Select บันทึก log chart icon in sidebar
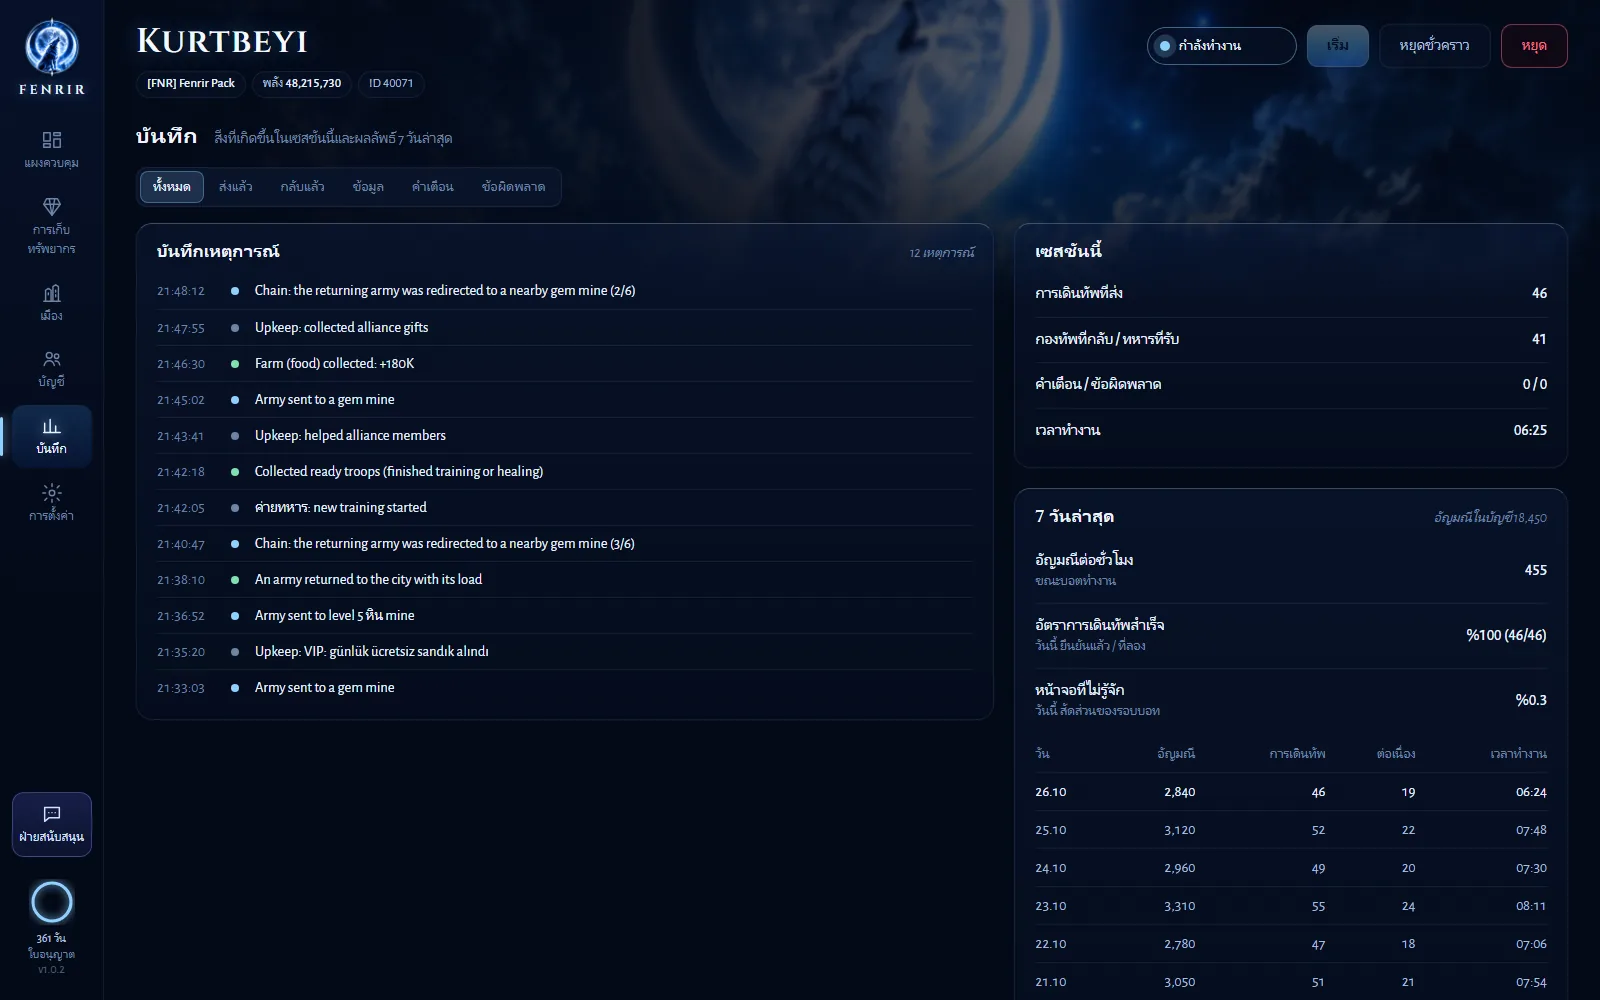 pyautogui.click(x=51, y=436)
